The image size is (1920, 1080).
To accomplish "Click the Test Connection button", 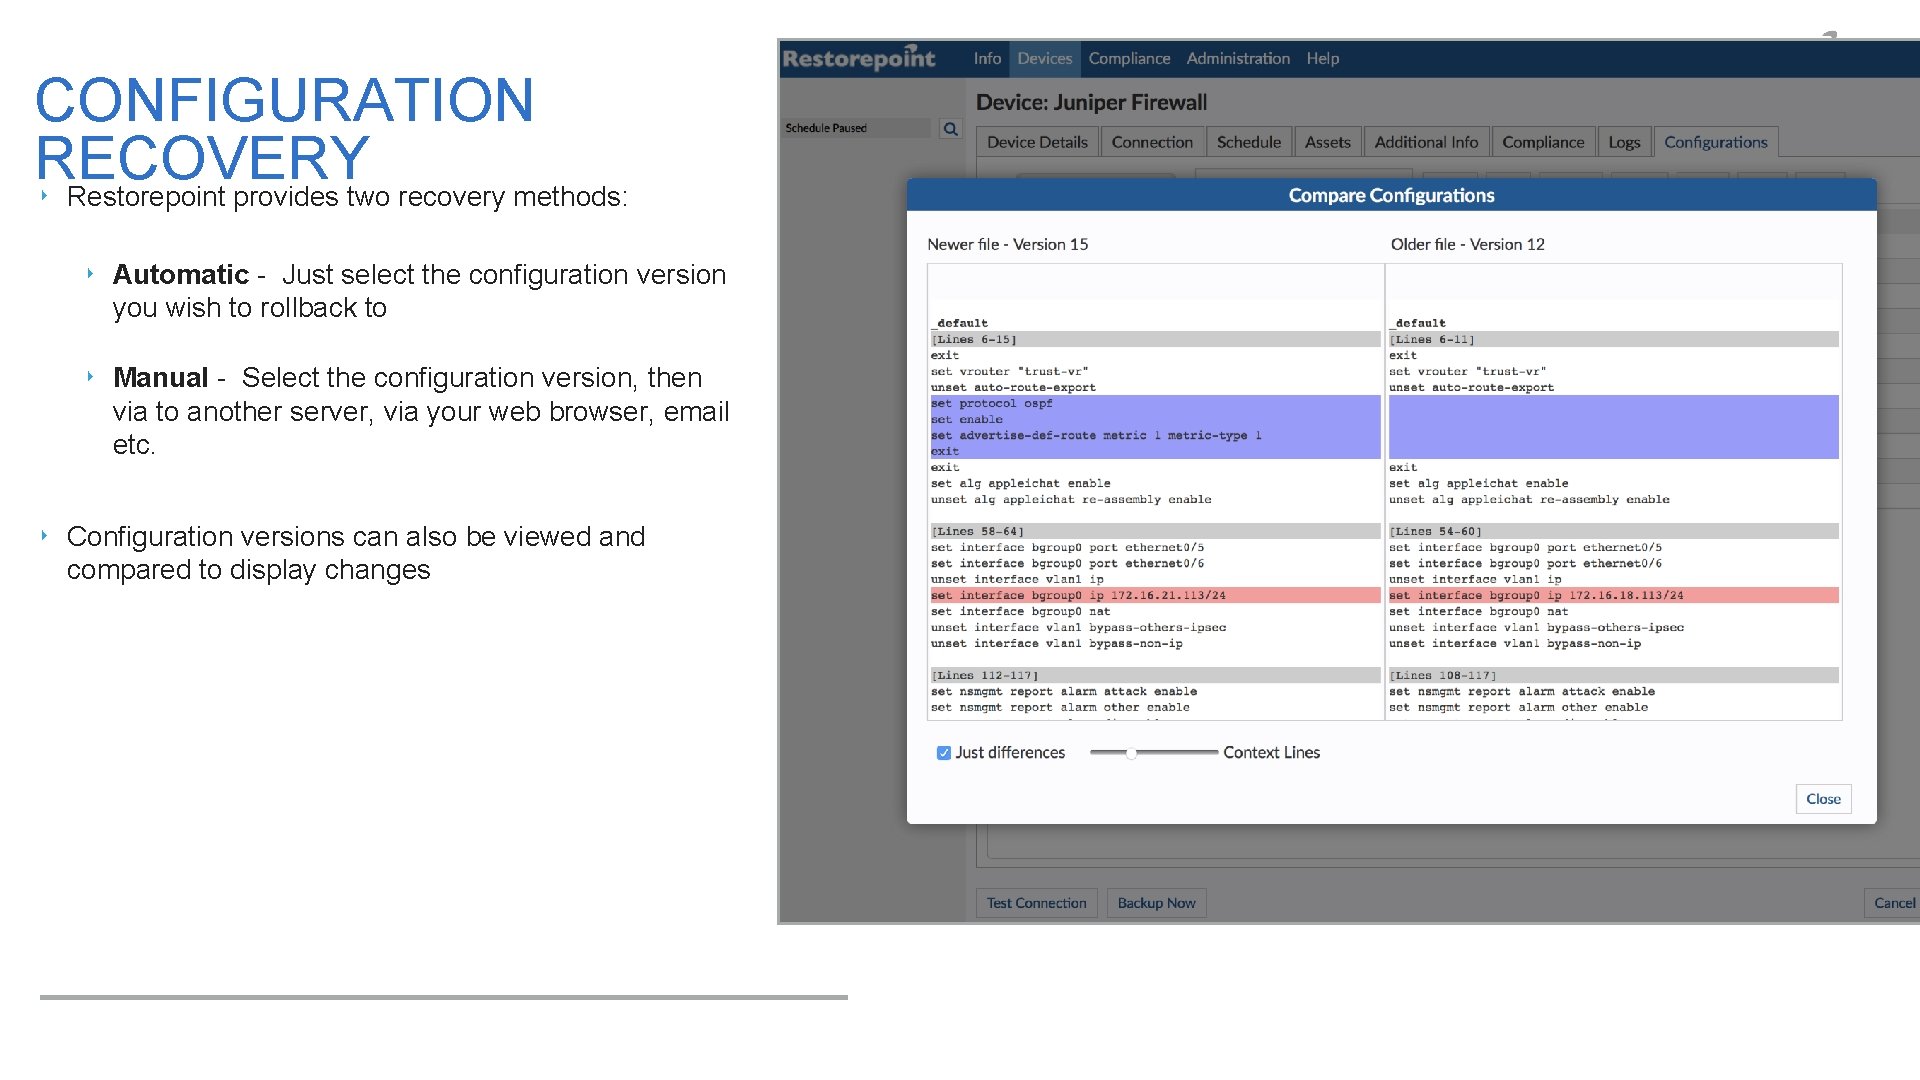I will [1036, 902].
